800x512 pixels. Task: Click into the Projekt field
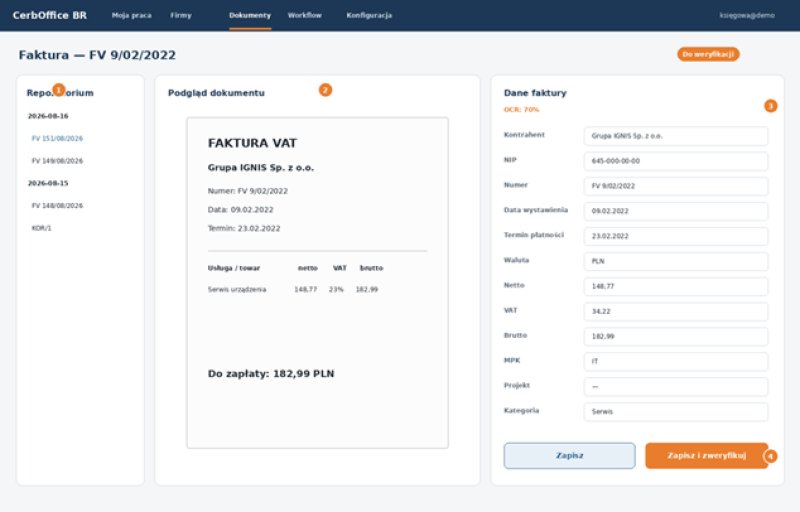[x=676, y=386]
